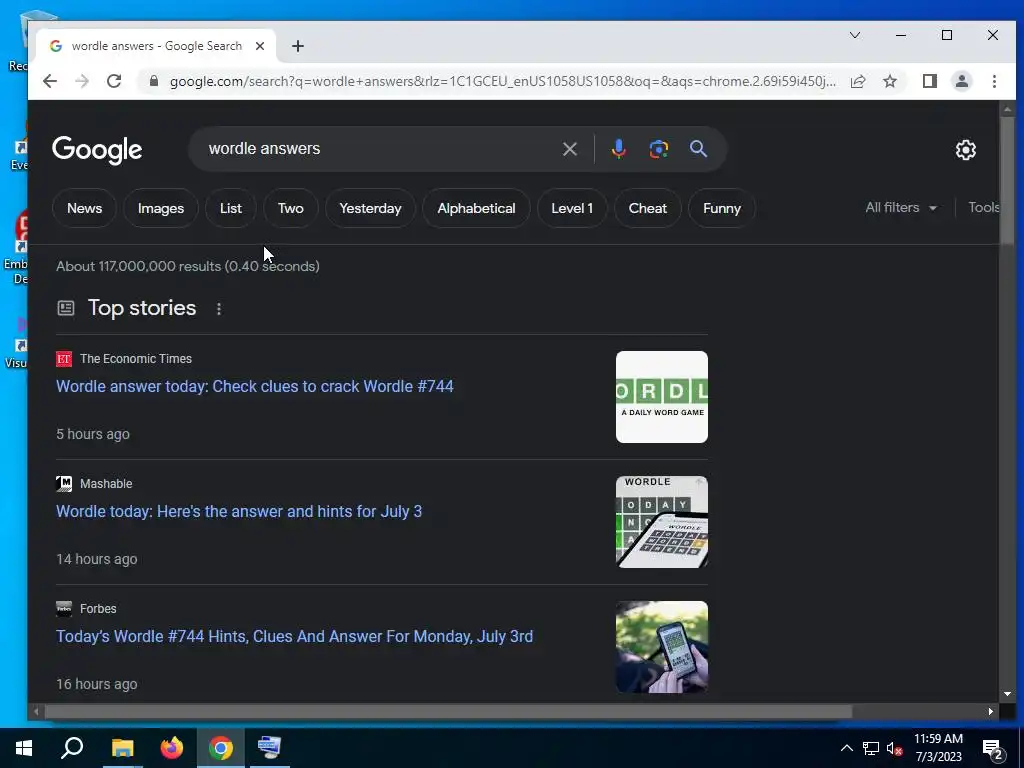This screenshot has height=768, width=1024.
Task: Open Google quick settings gear
Action: pos(965,150)
